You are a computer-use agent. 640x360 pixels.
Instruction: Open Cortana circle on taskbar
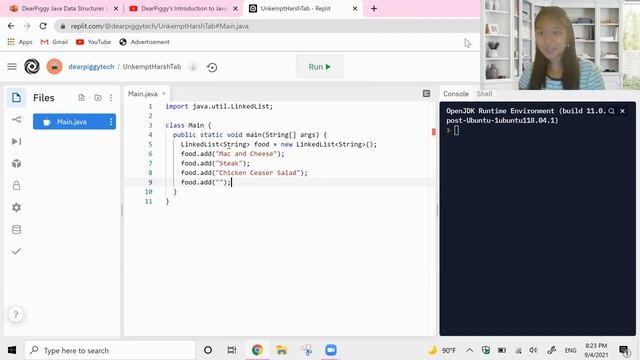pos(208,350)
